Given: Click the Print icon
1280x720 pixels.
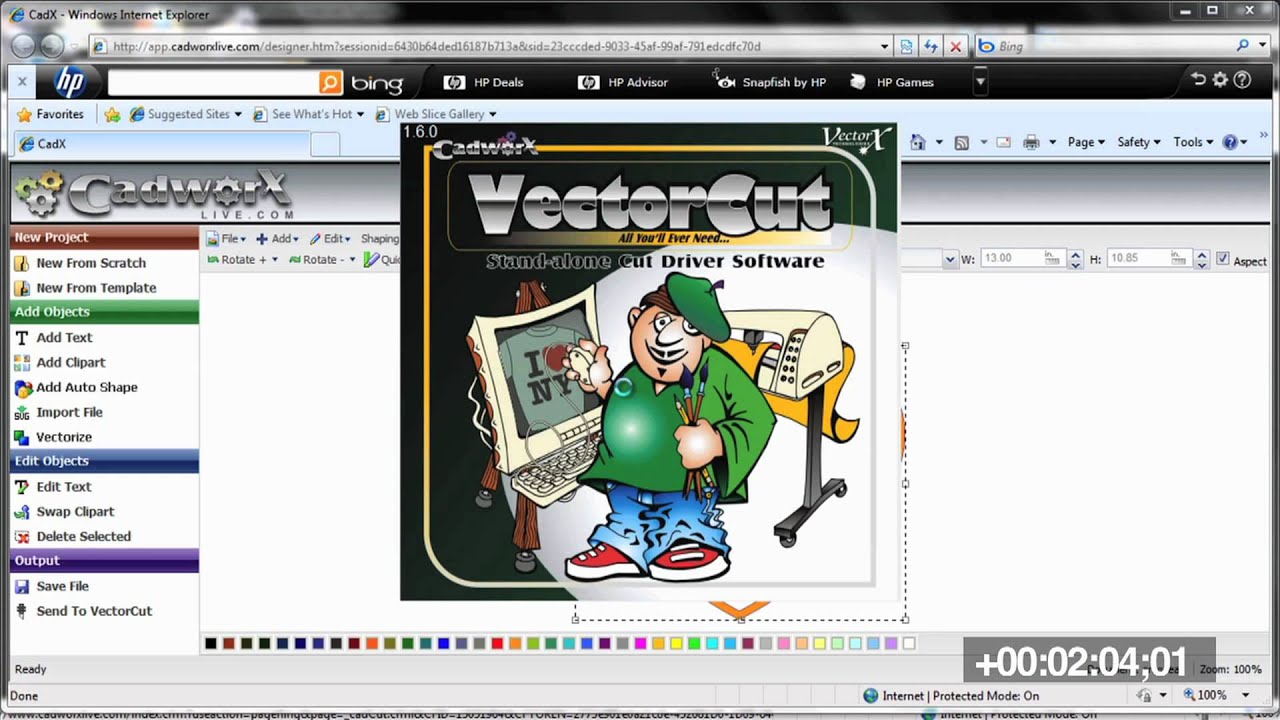Looking at the screenshot, I should click(1032, 143).
